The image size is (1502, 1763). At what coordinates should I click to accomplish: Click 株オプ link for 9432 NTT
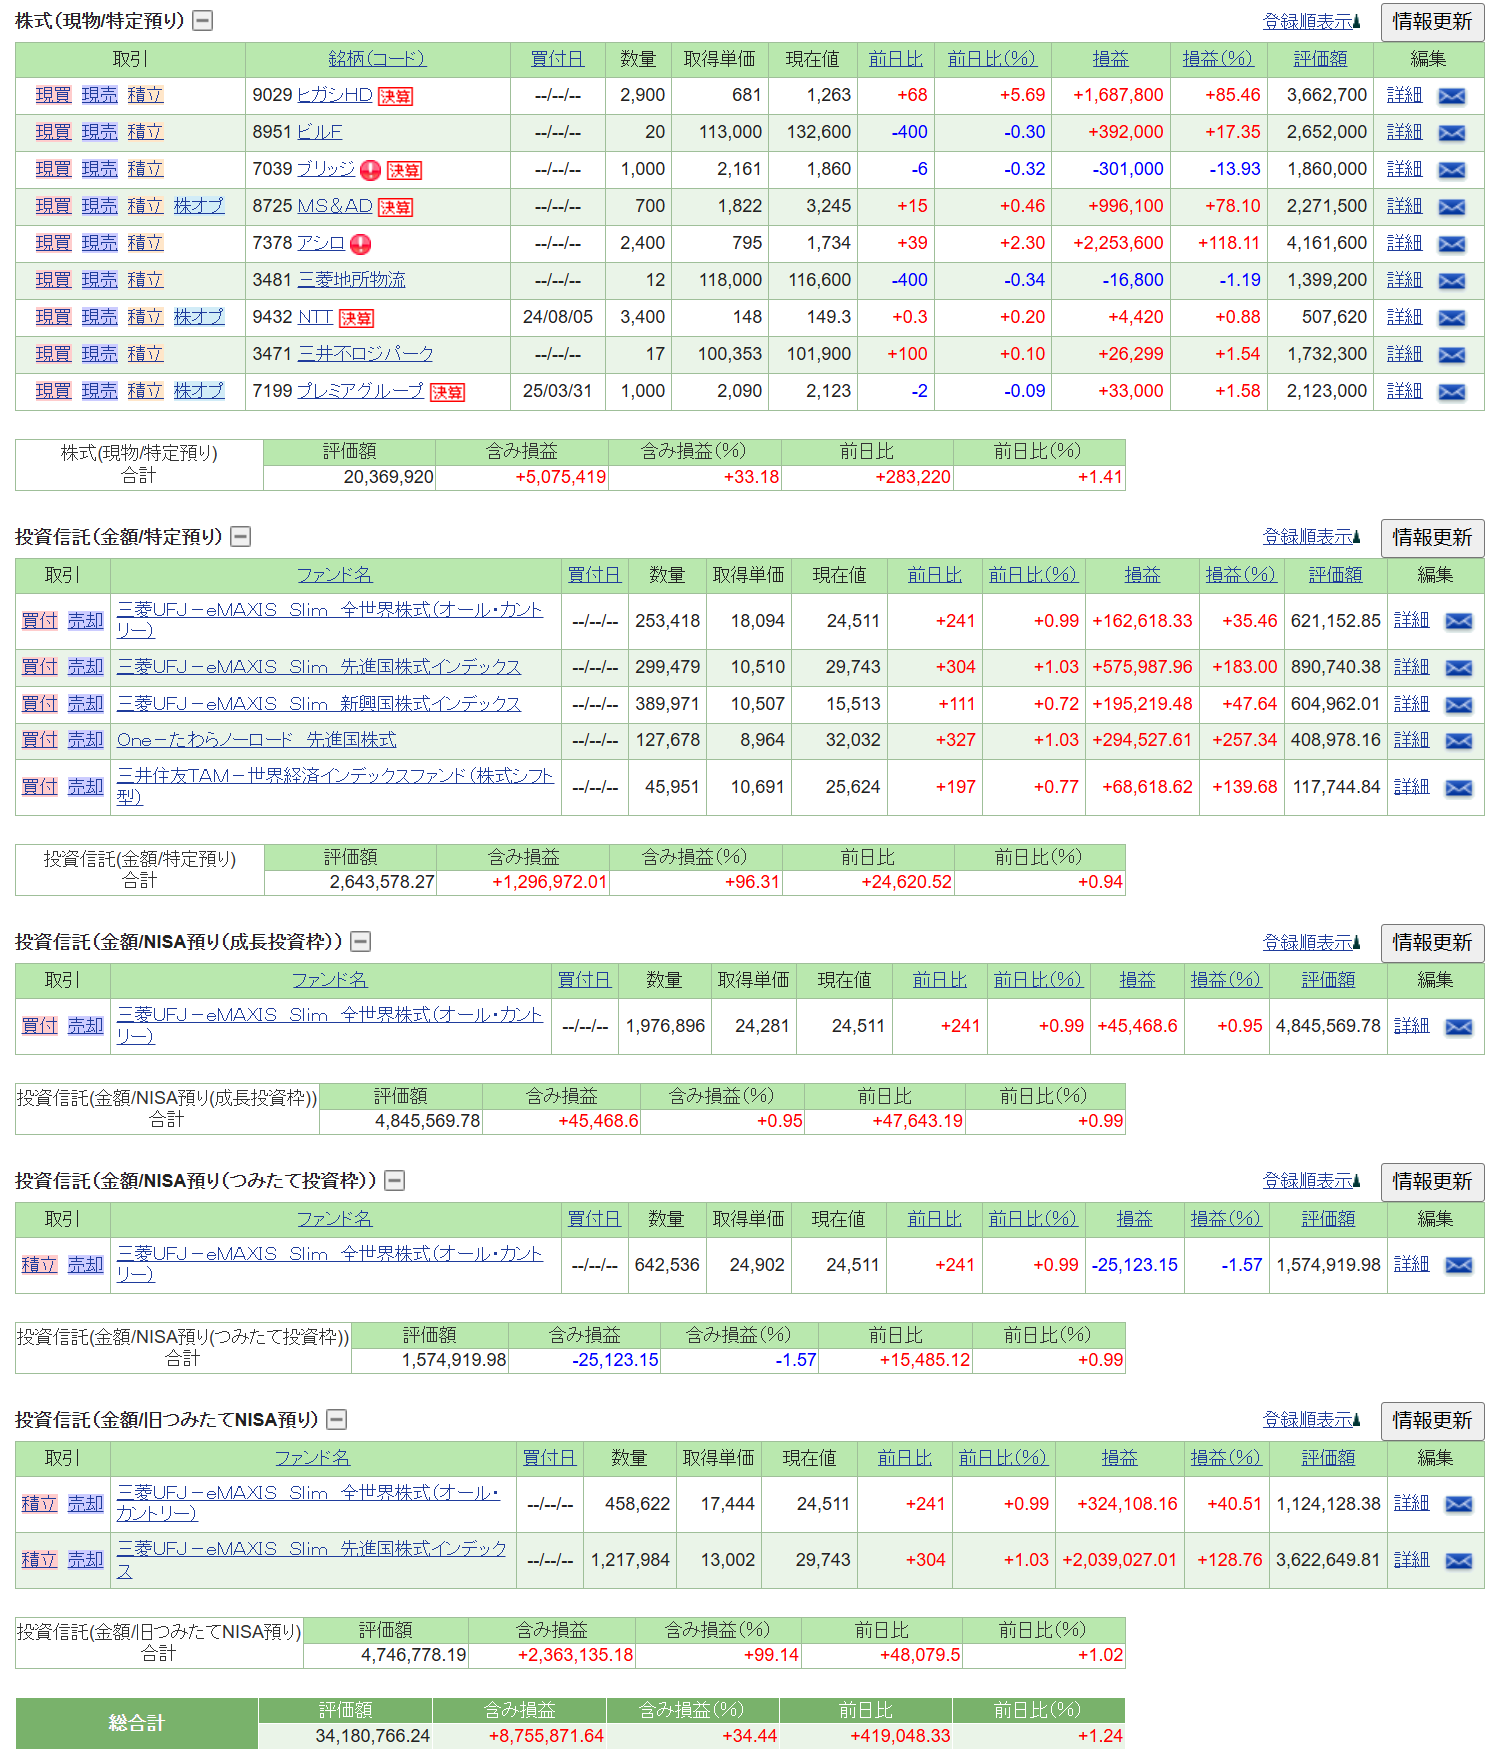pos(199,317)
